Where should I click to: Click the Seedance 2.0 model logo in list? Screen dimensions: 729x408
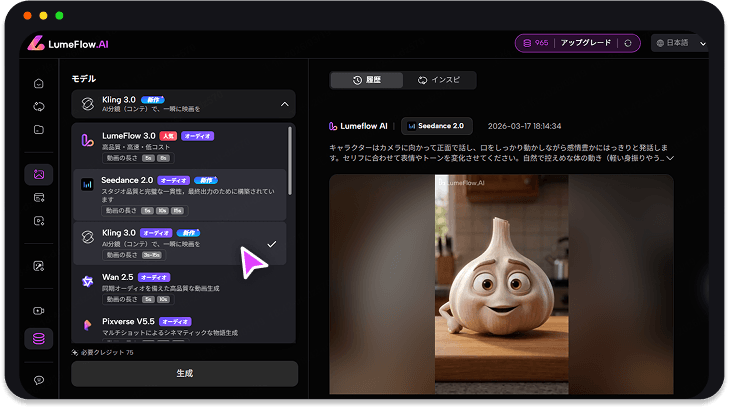[x=87, y=184]
